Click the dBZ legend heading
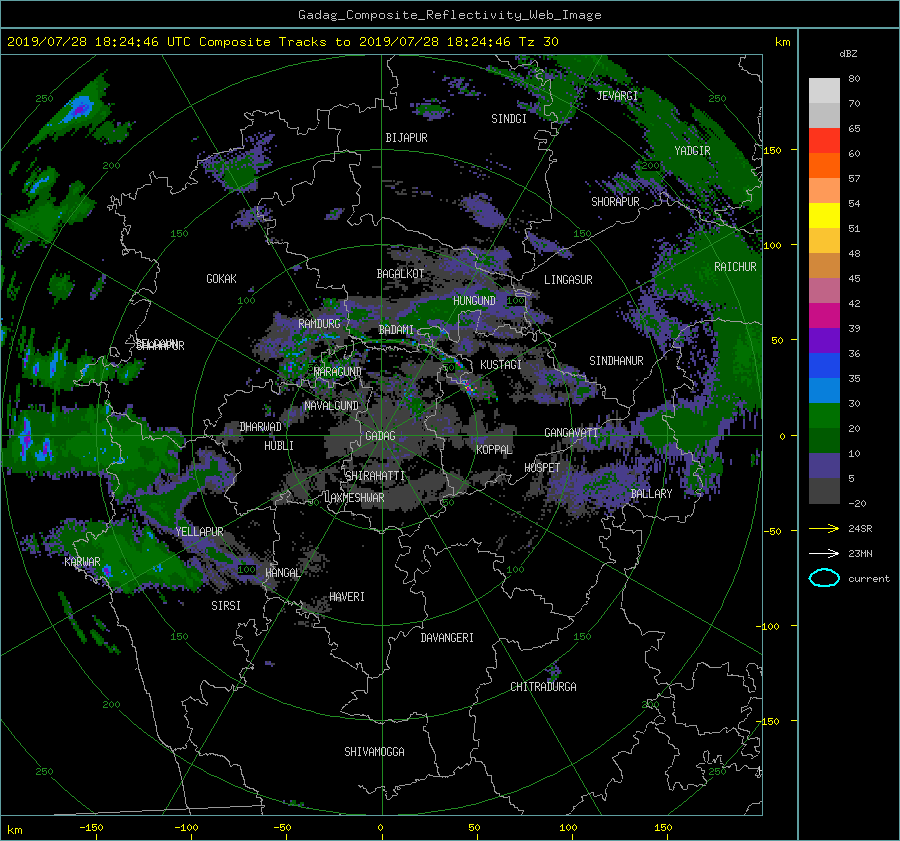Screen dimensions: 900x841 tap(848, 54)
